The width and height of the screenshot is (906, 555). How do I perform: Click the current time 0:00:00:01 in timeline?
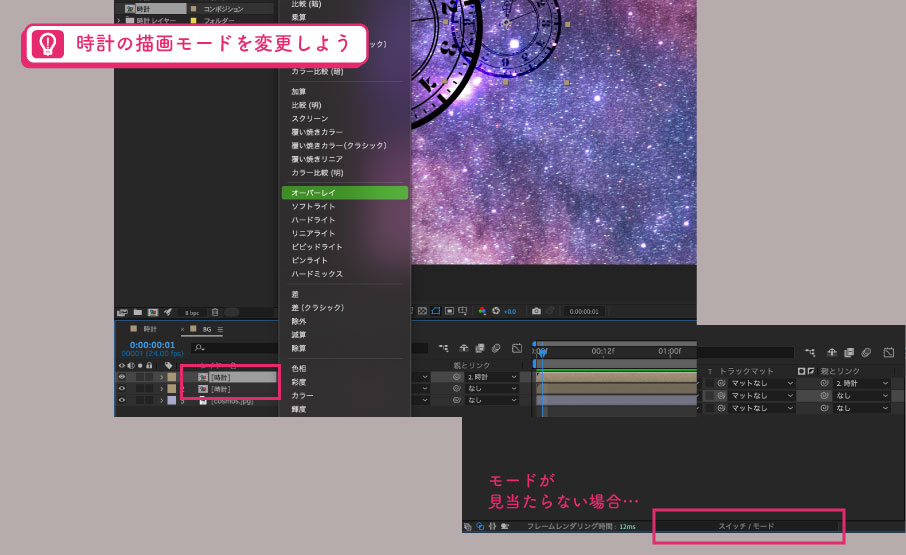click(152, 345)
